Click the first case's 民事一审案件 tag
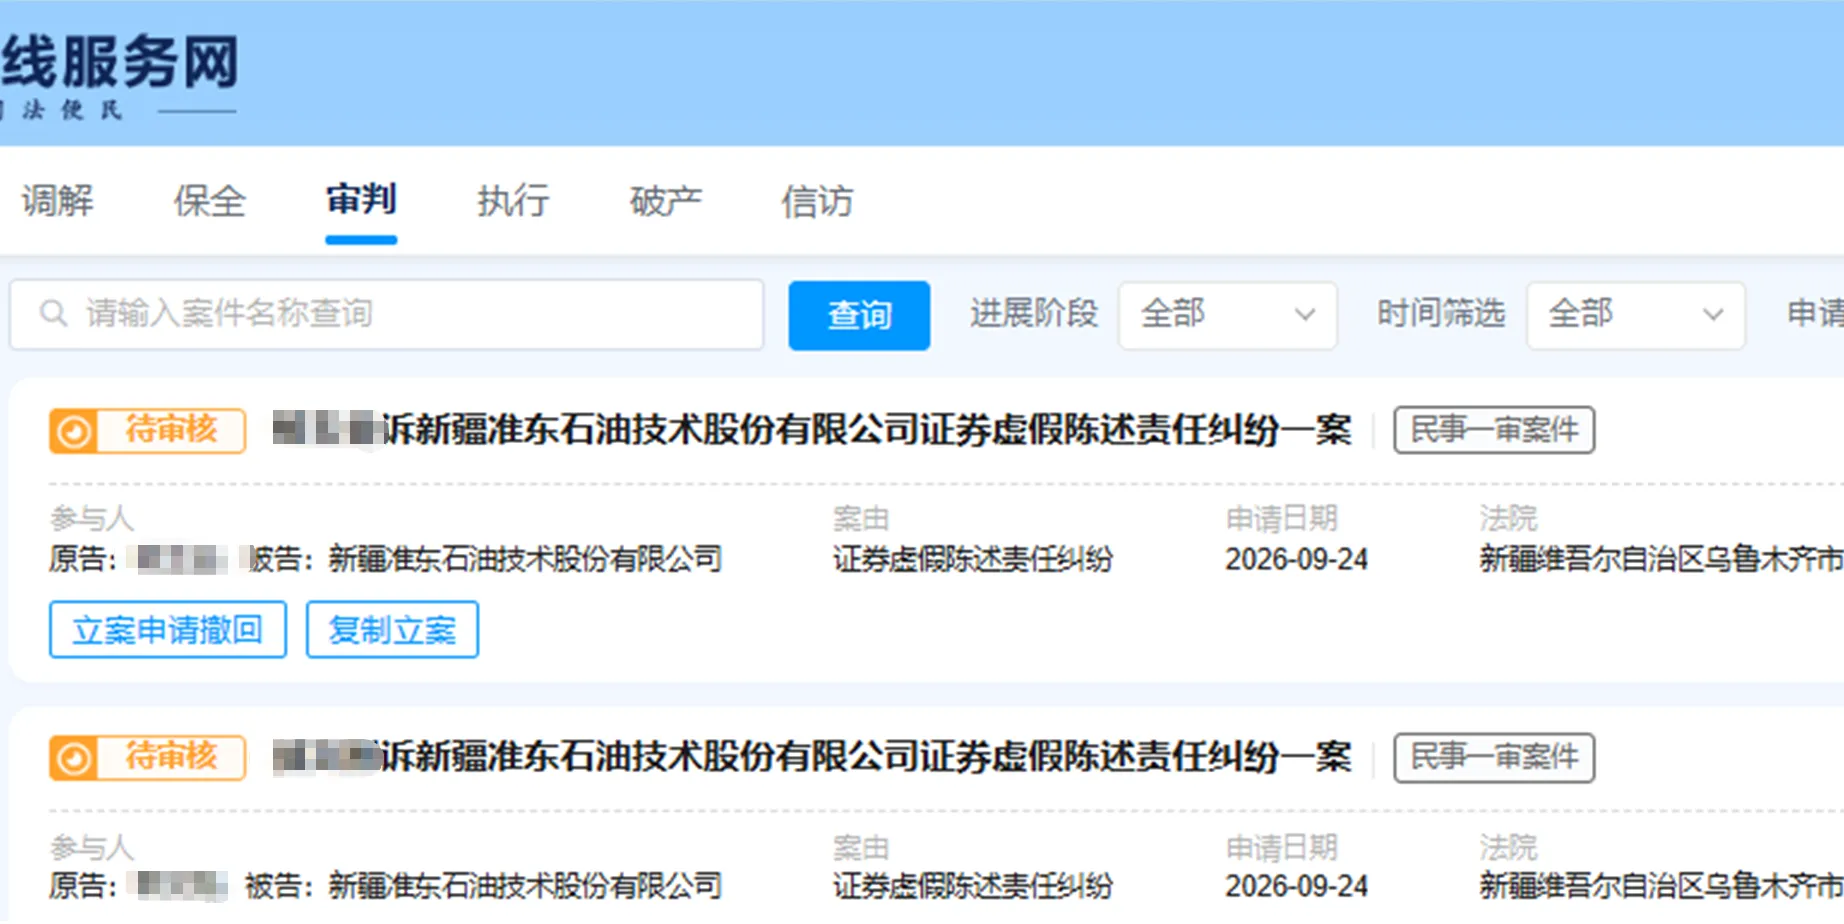 [x=1494, y=430]
